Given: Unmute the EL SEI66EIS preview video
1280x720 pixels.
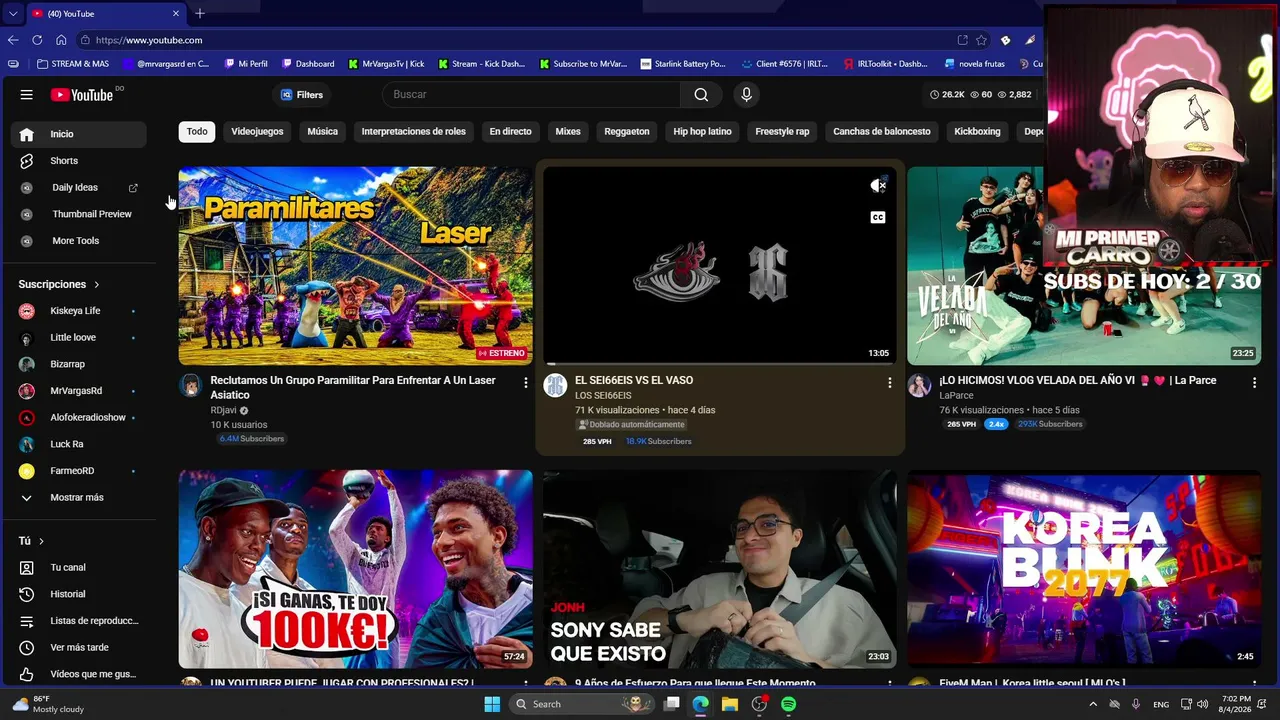Looking at the screenshot, I should [878, 186].
